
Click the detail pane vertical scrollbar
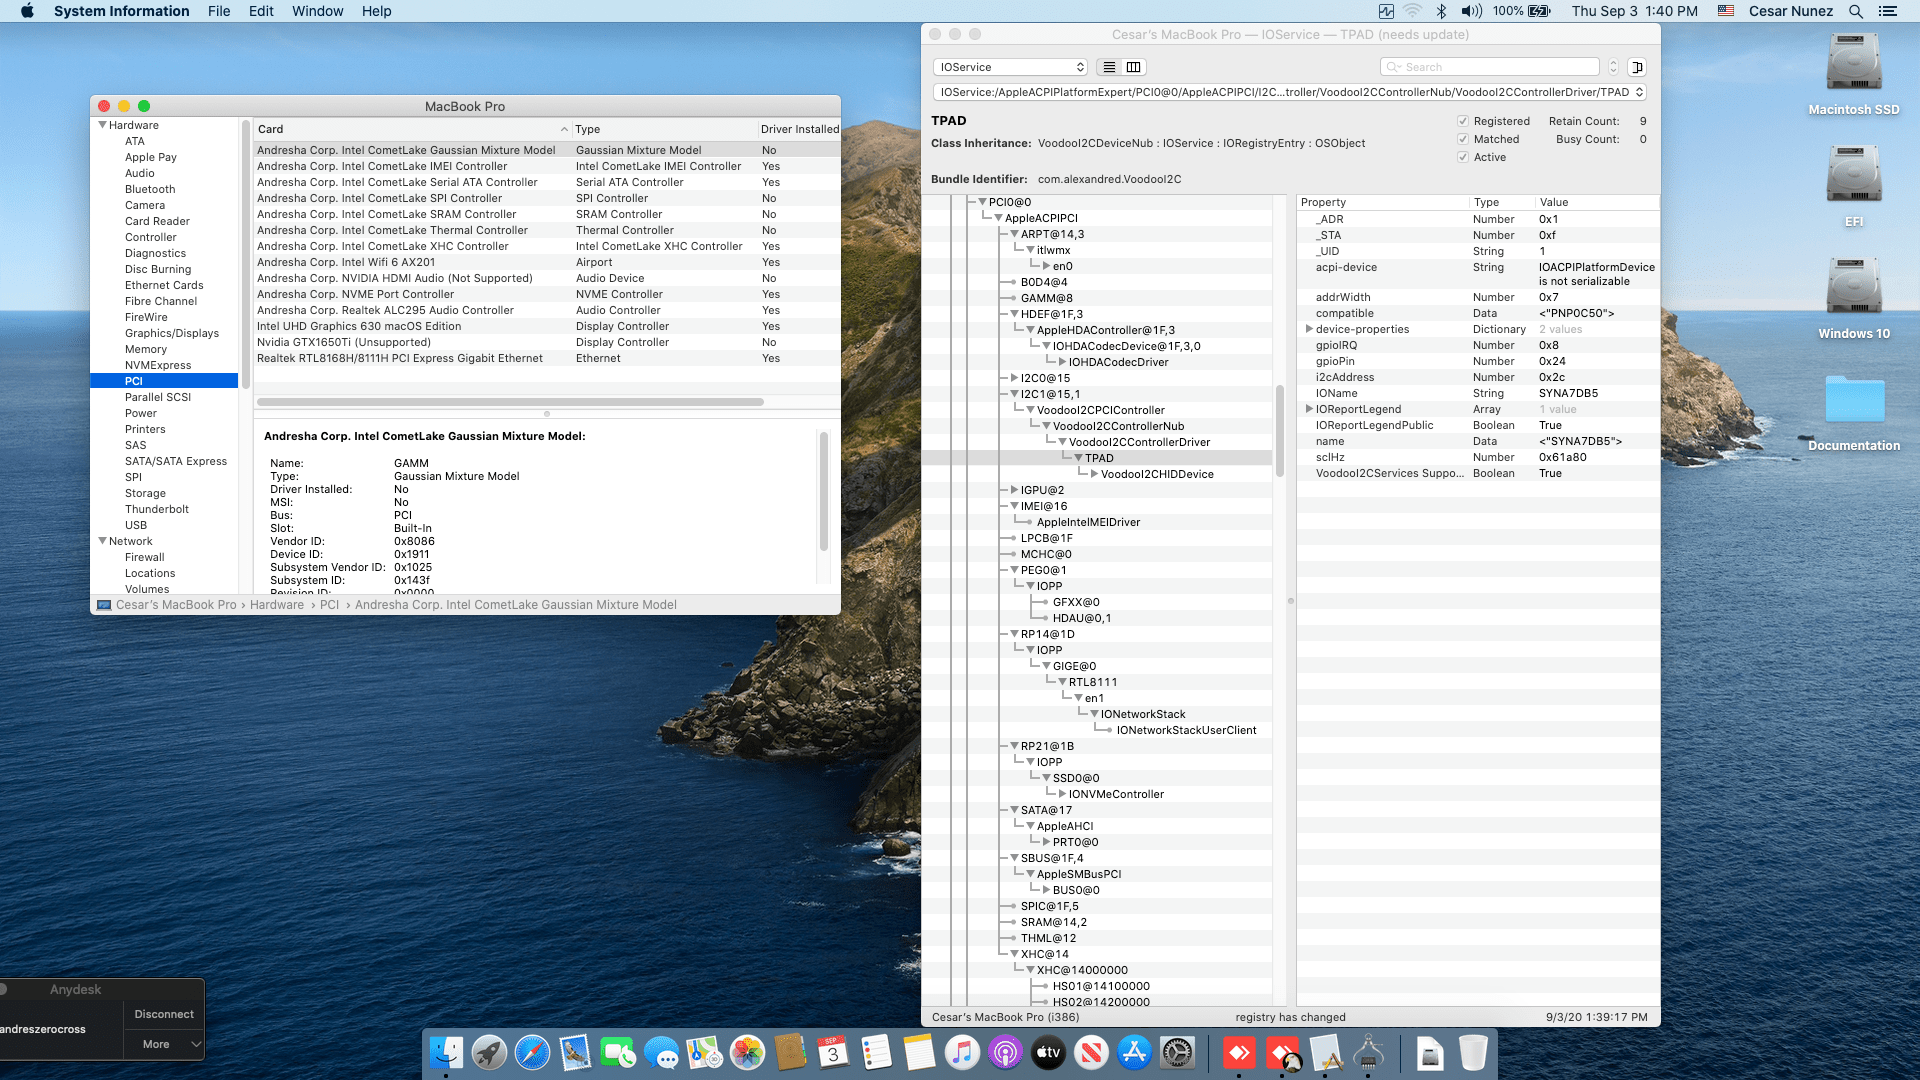coord(824,491)
